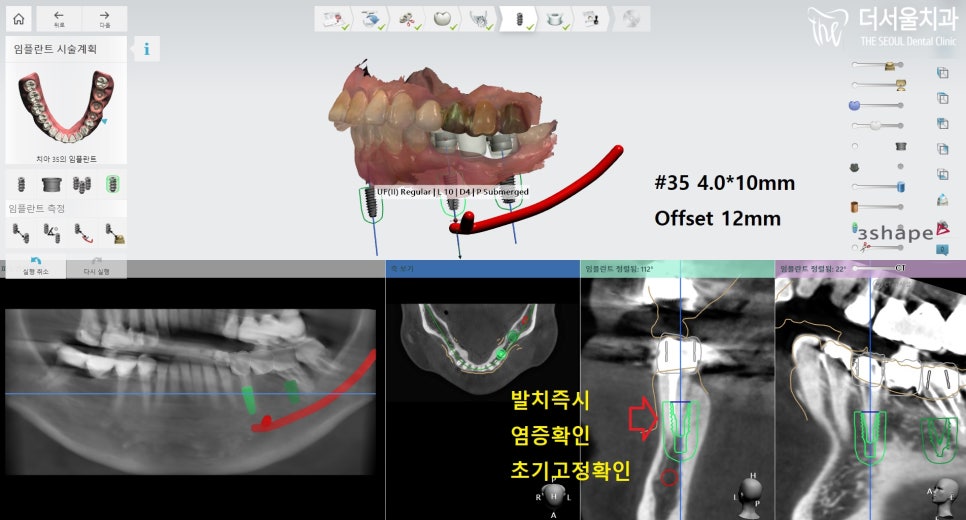The height and width of the screenshot is (520, 966).
Task: Adjust the blue jaw model visibility slider
Action: (855, 105)
